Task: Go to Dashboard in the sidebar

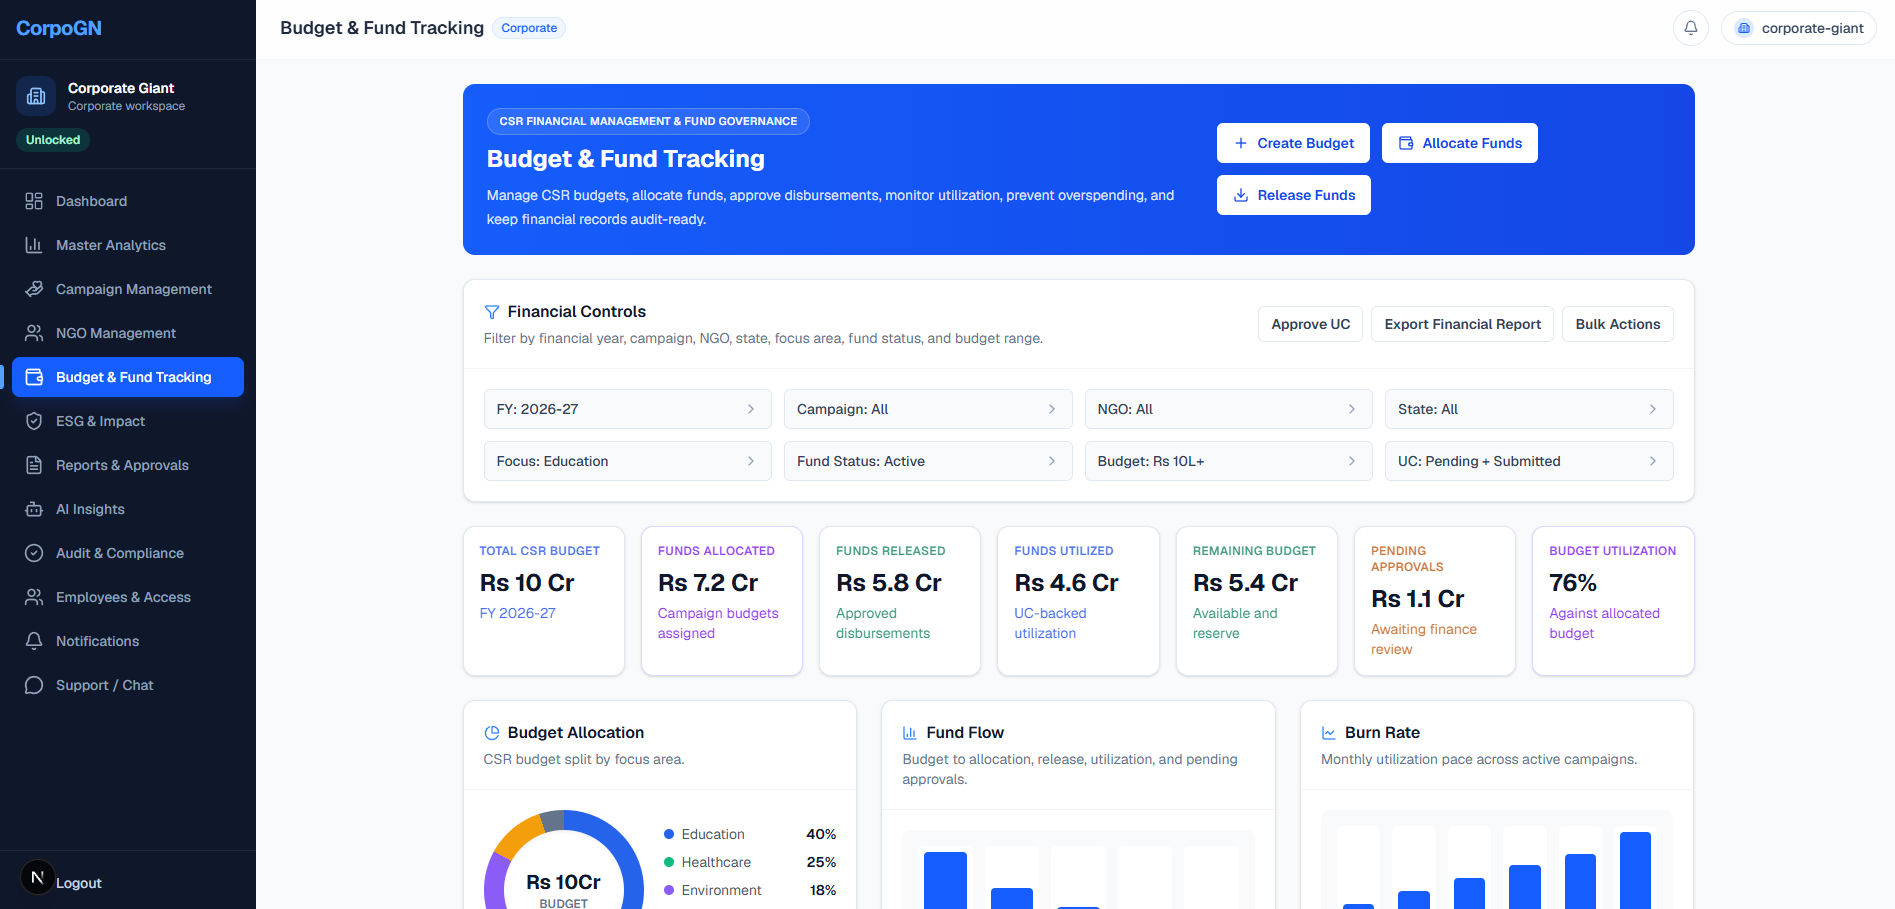Action: [128, 201]
